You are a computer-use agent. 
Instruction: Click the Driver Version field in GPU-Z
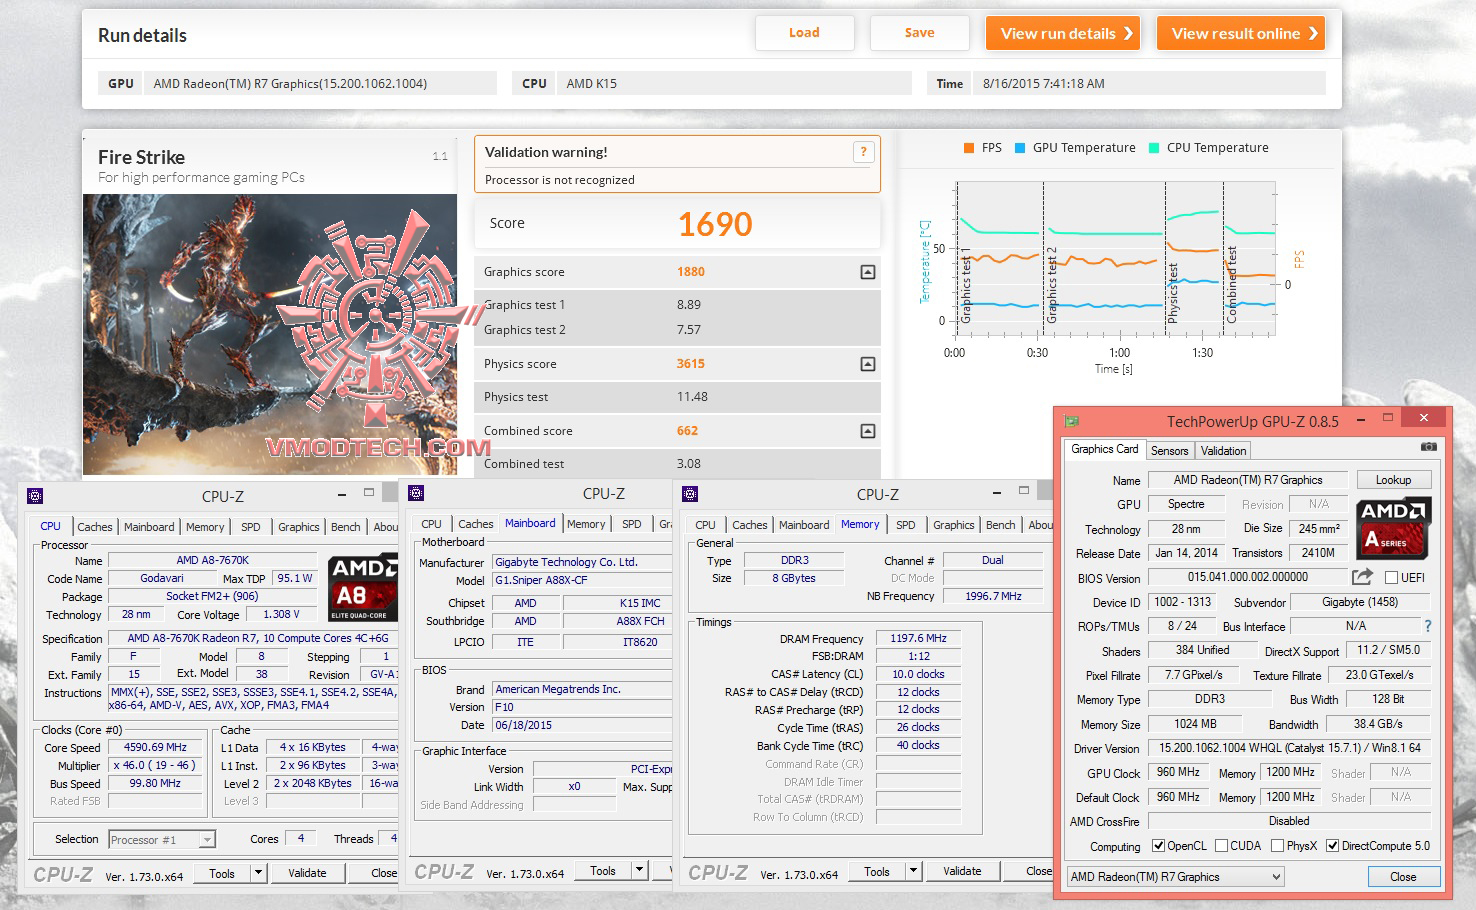click(1289, 748)
